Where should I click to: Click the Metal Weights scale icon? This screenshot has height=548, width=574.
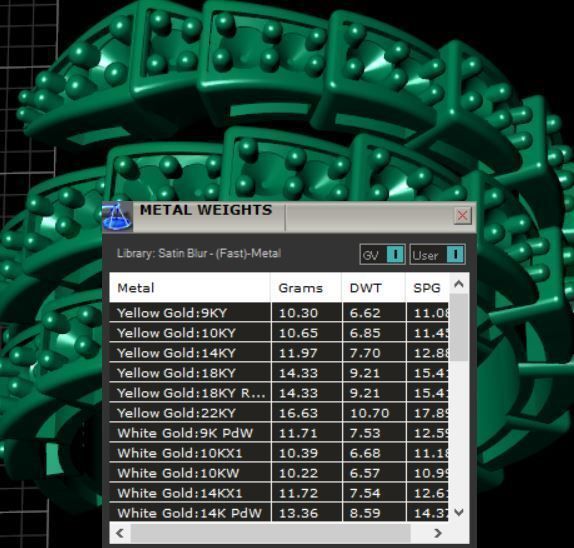pos(118,216)
